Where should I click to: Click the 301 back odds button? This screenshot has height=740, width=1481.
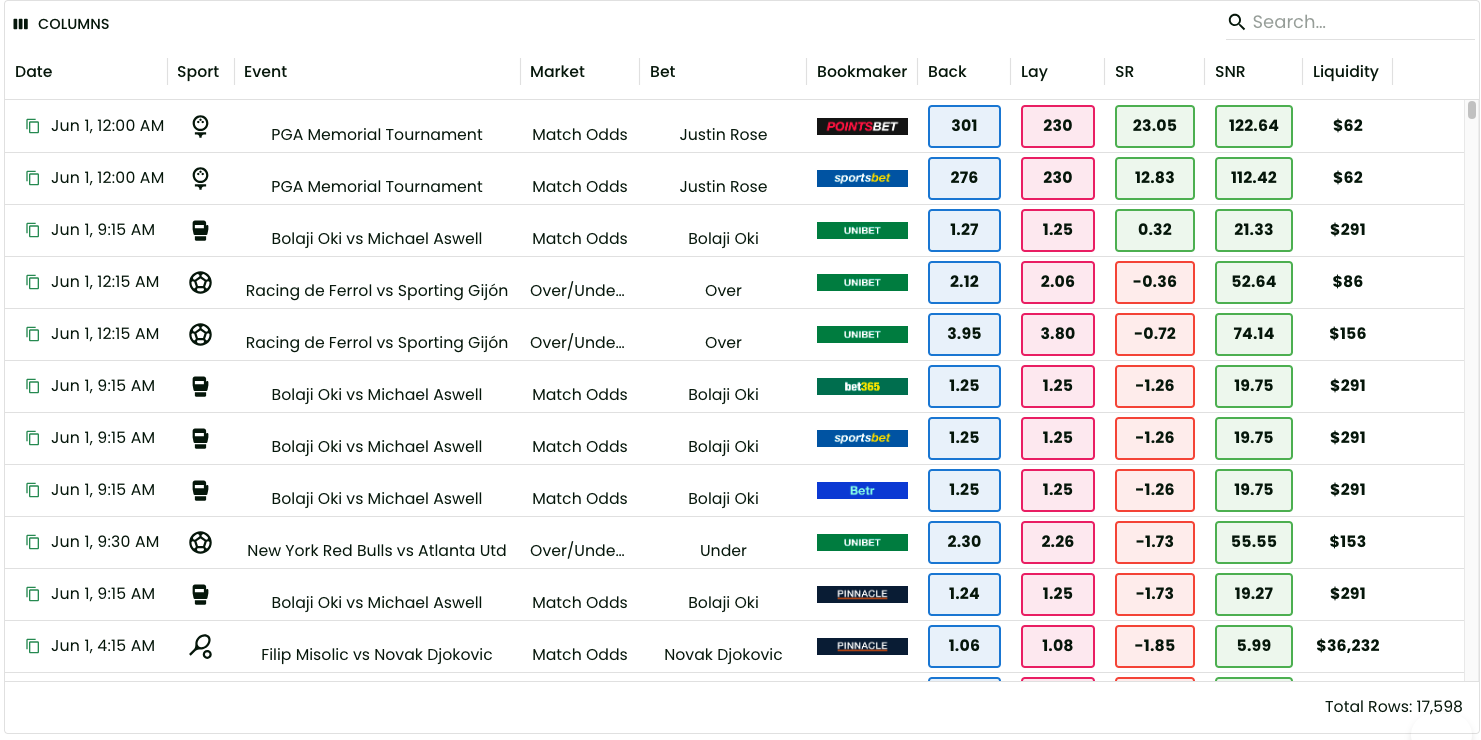pos(964,126)
